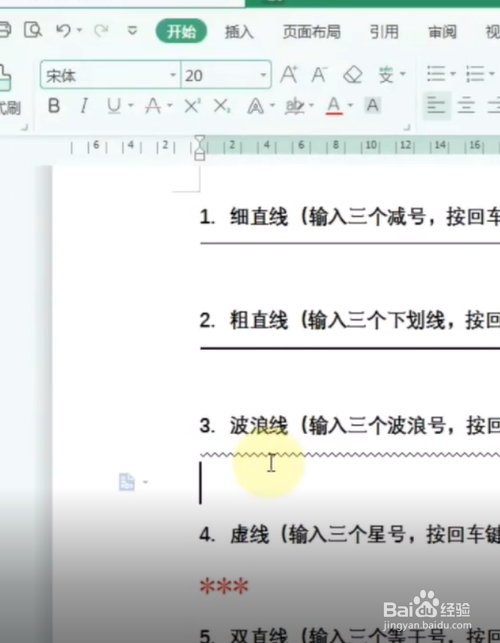Screen dimensions: 500x643
Task: Toggle italic formatting I
Action: click(x=84, y=106)
